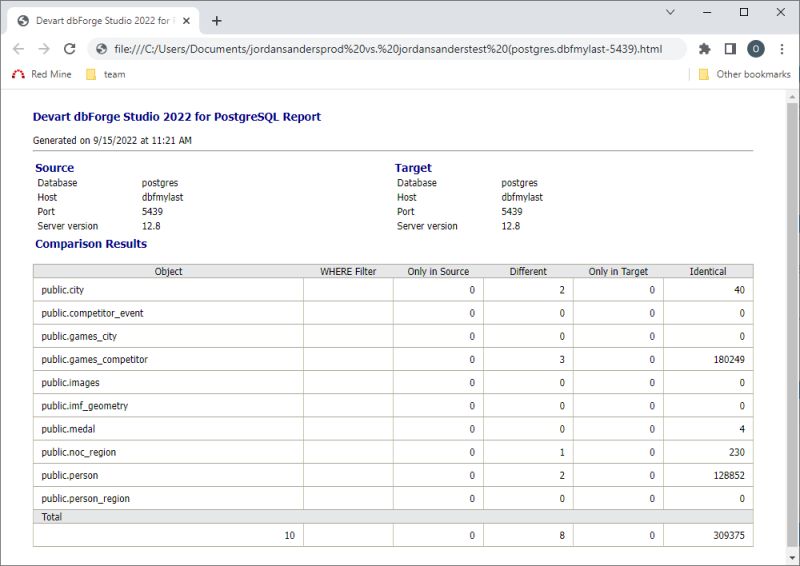The image size is (800, 566).
Task: Click the Source host value dbfmylast
Action: [162, 197]
